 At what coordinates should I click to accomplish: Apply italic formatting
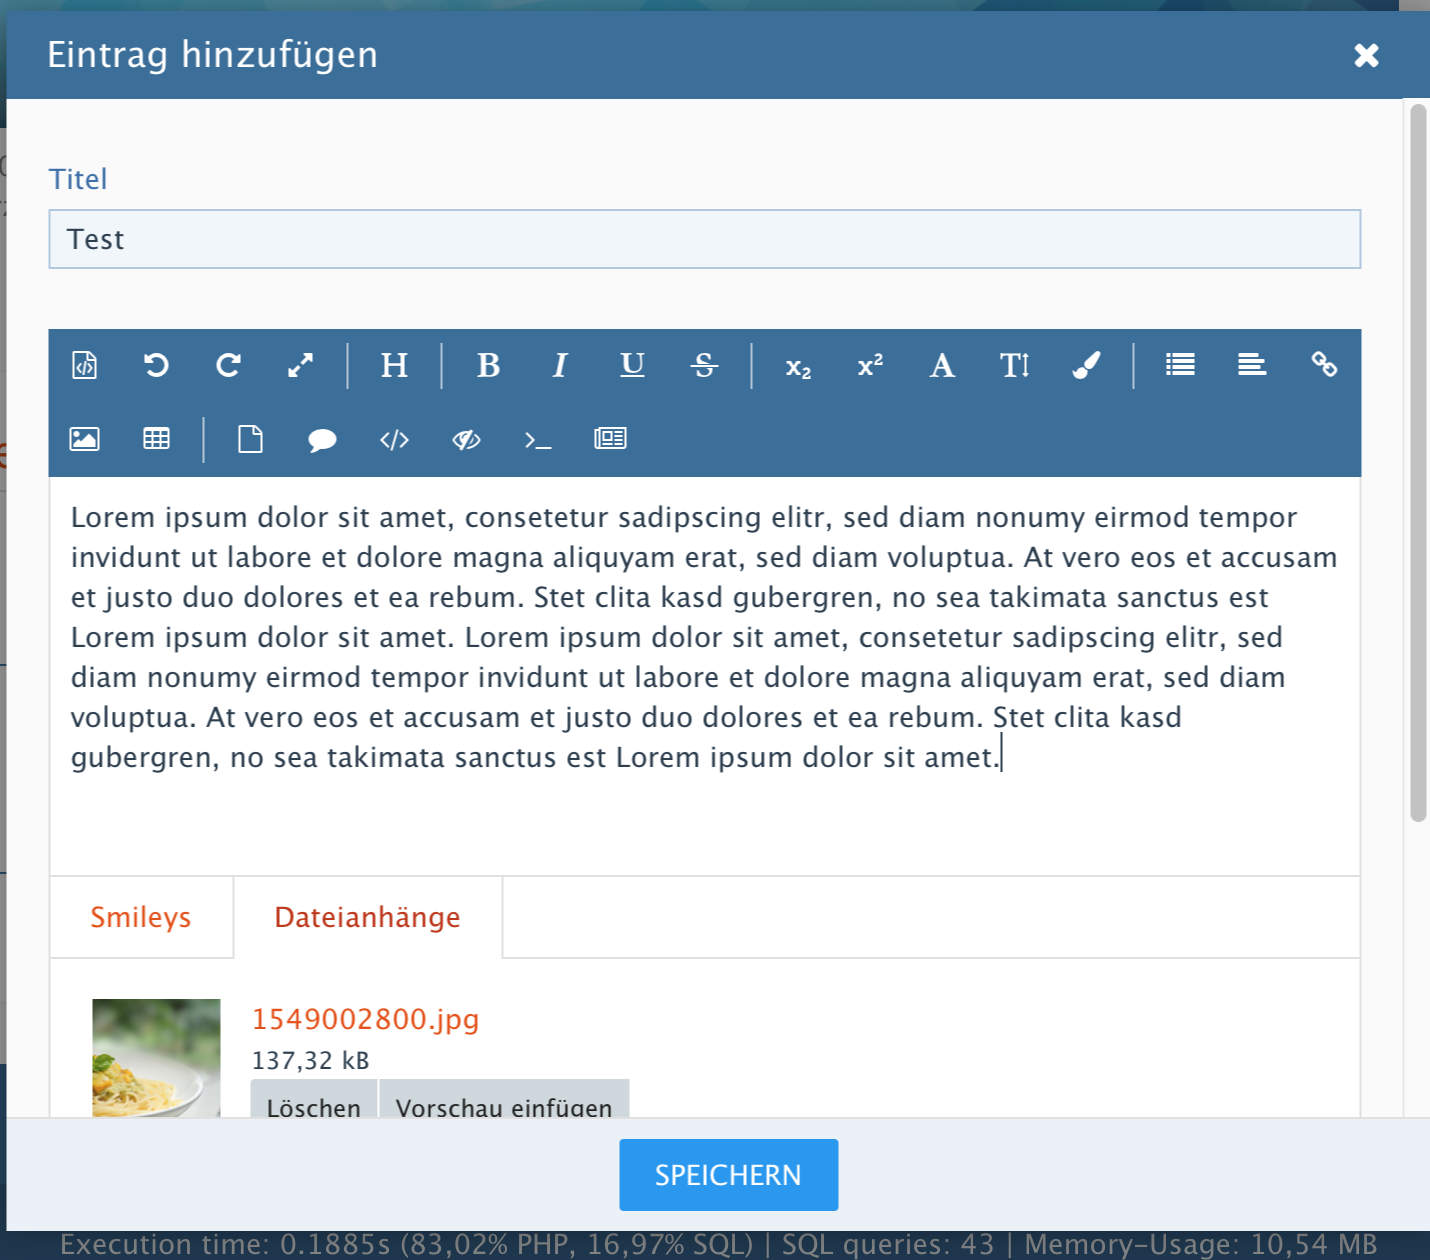pyautogui.click(x=560, y=365)
